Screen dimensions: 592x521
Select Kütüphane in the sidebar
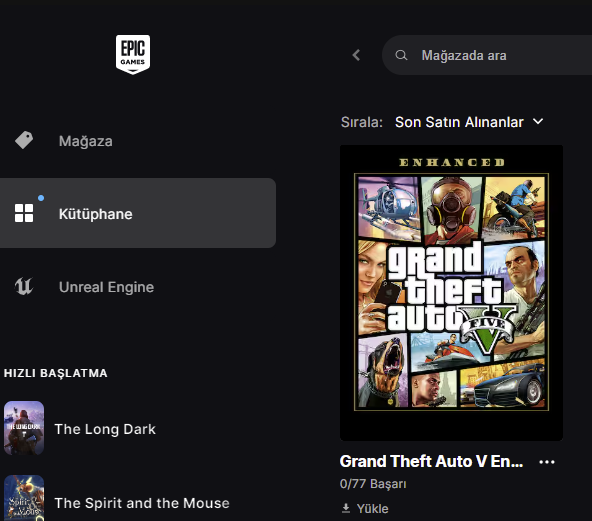(138, 213)
